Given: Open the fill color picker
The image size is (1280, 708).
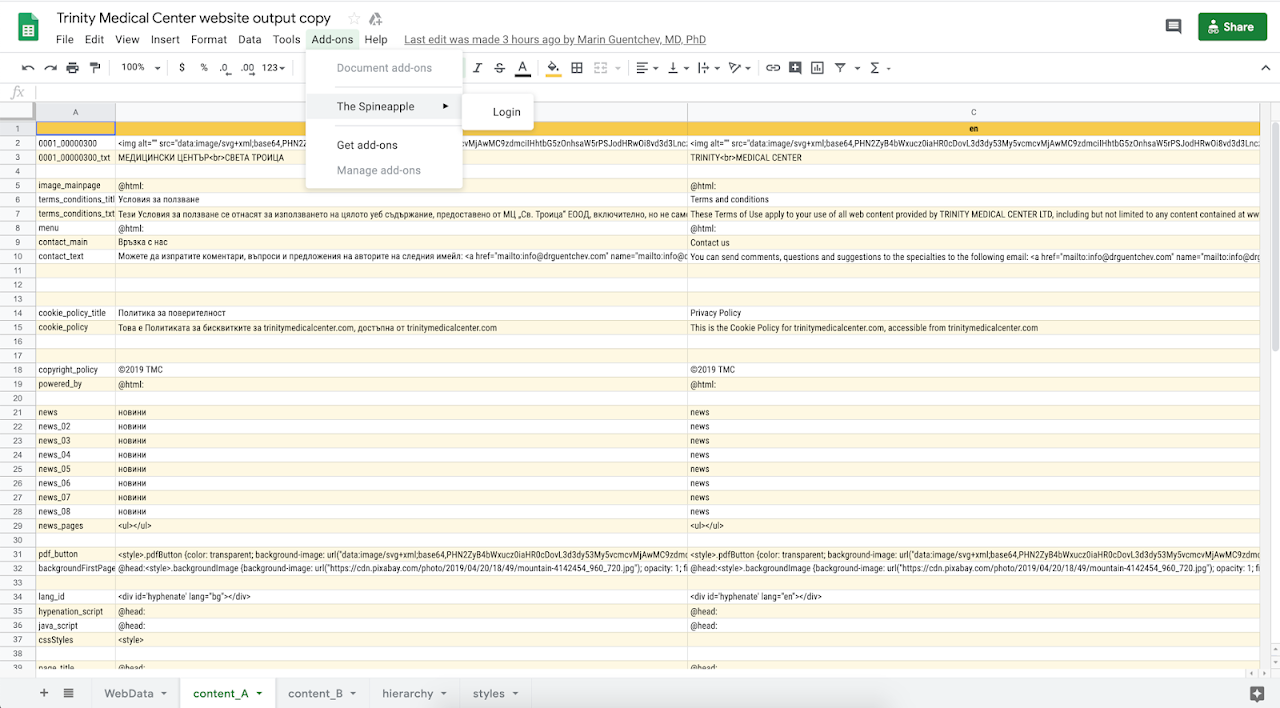Looking at the screenshot, I should click(x=553, y=68).
